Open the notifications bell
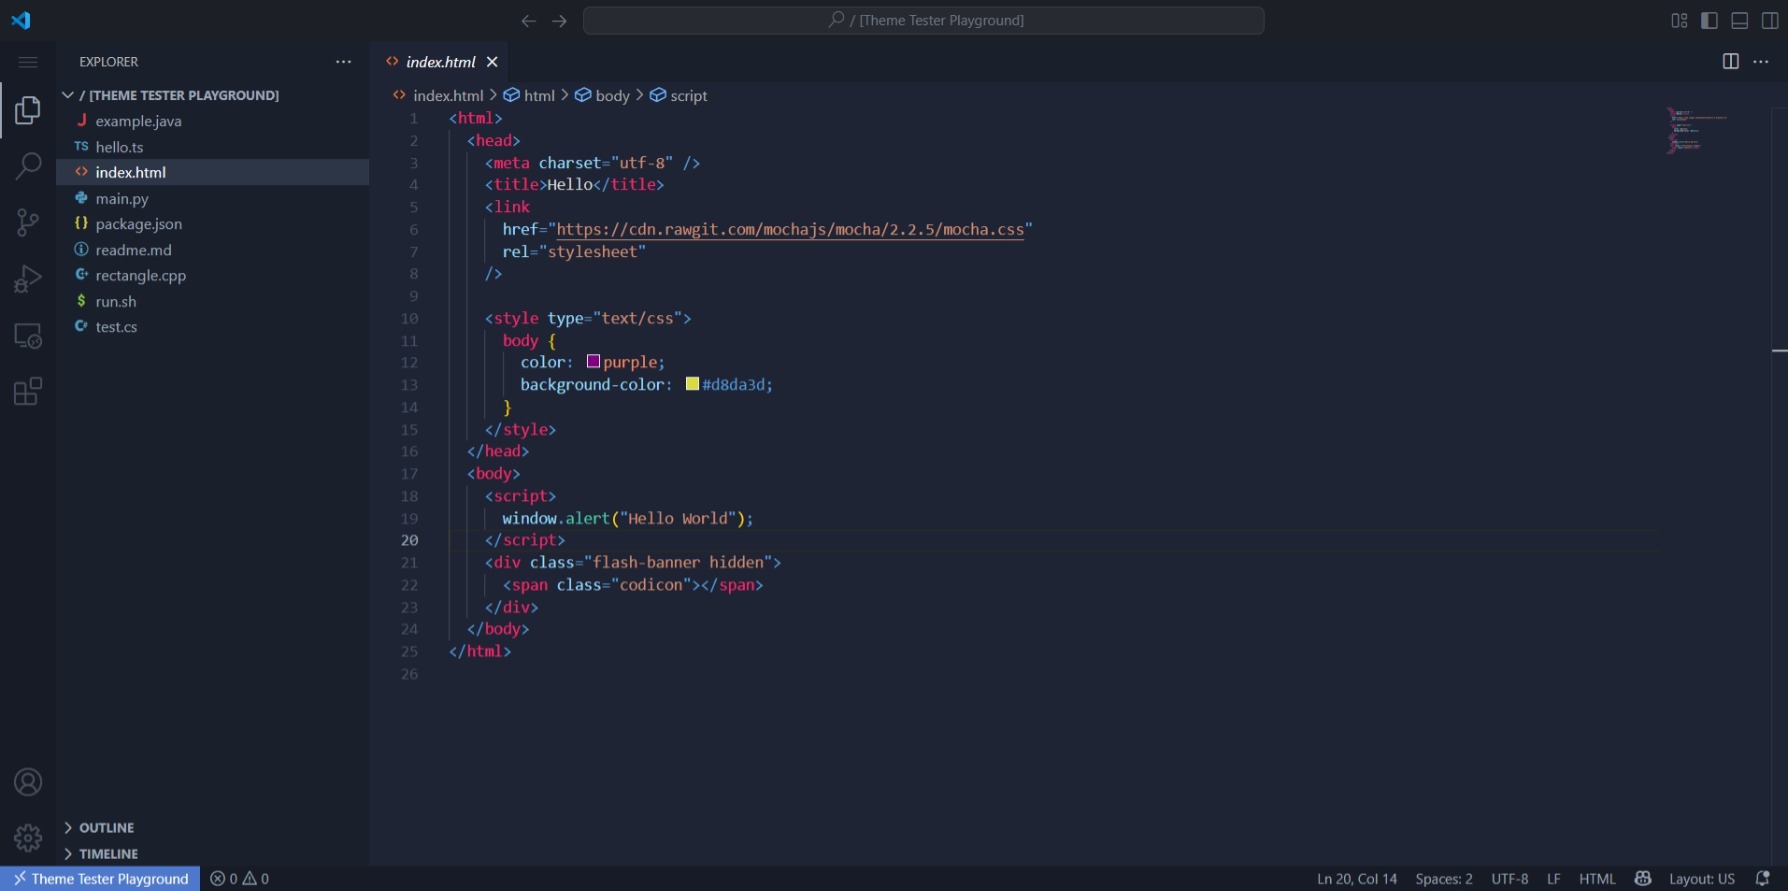Screen dimensions: 1788x891 click(1763, 879)
